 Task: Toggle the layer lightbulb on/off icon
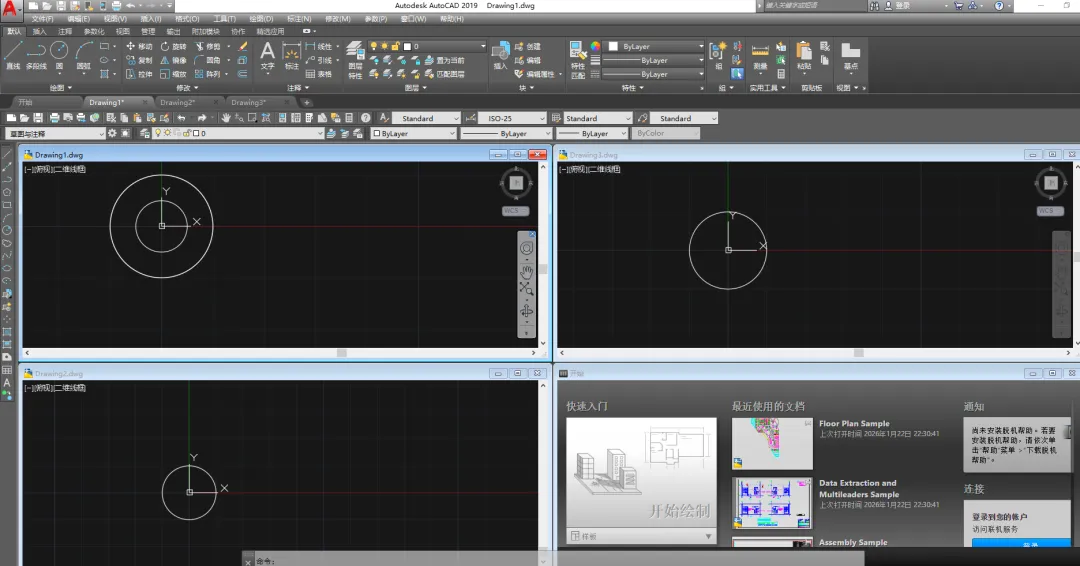(374, 46)
